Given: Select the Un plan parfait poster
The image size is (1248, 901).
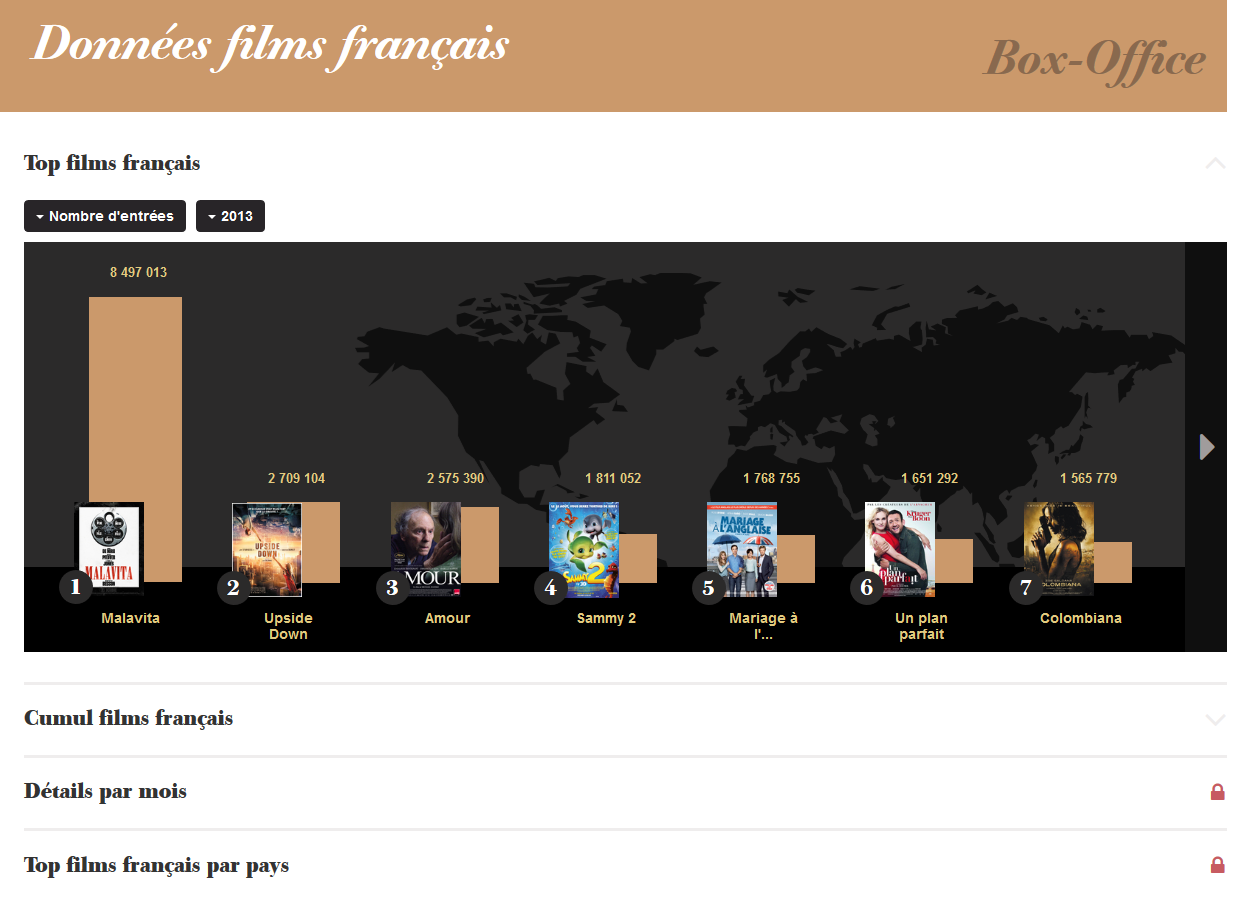Looking at the screenshot, I should 900,549.
